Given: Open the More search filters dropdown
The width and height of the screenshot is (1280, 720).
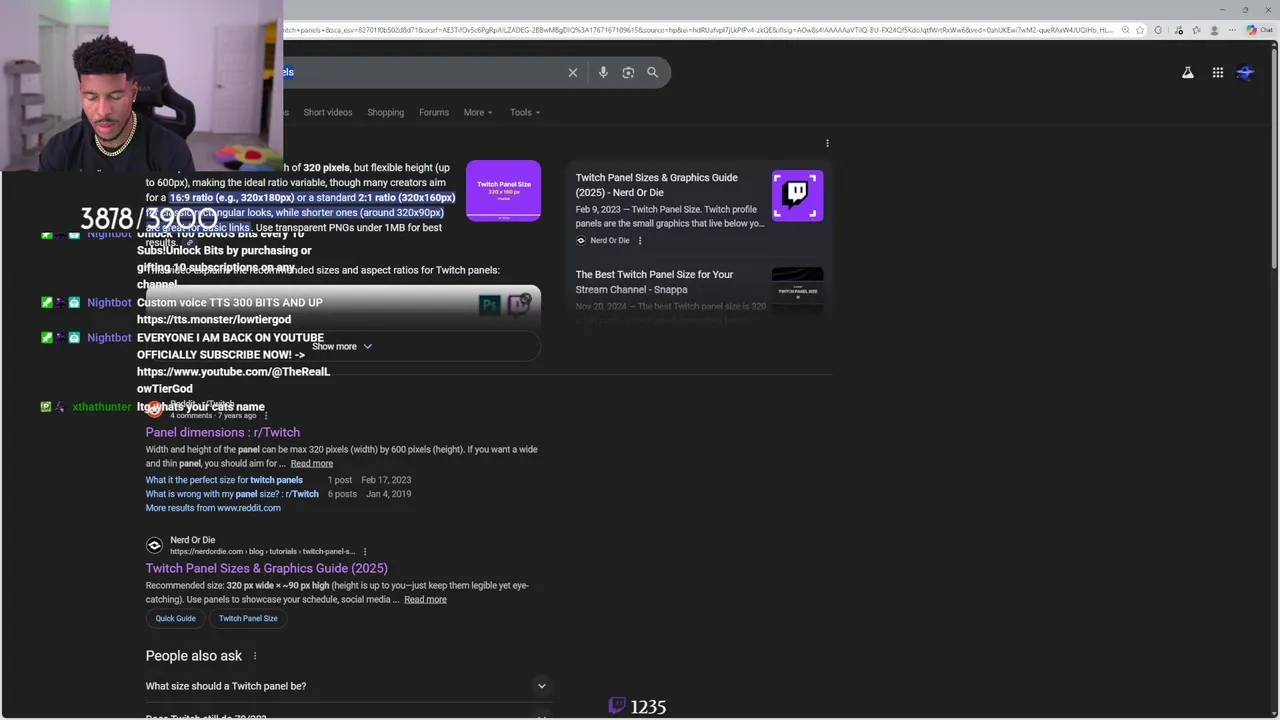Looking at the screenshot, I should (478, 112).
